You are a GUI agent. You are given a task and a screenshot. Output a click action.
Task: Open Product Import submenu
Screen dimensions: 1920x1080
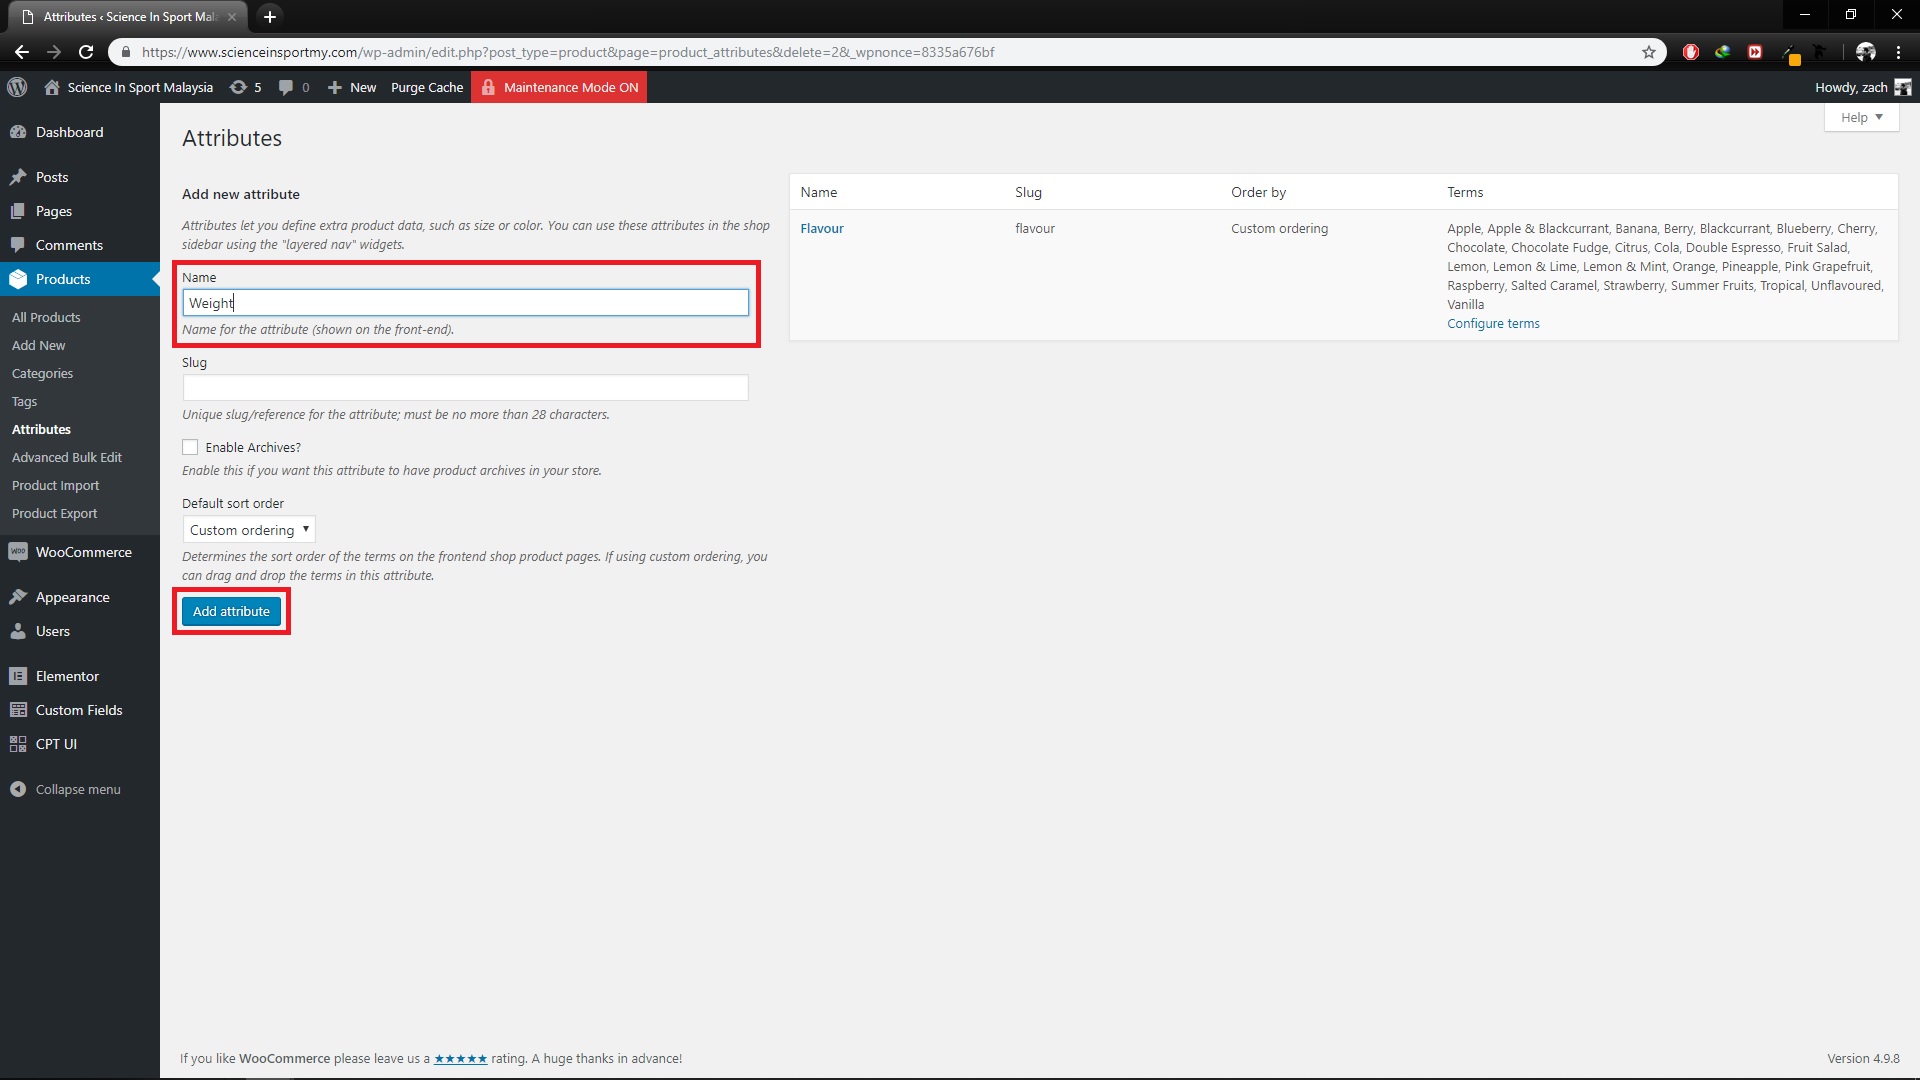pyautogui.click(x=56, y=485)
